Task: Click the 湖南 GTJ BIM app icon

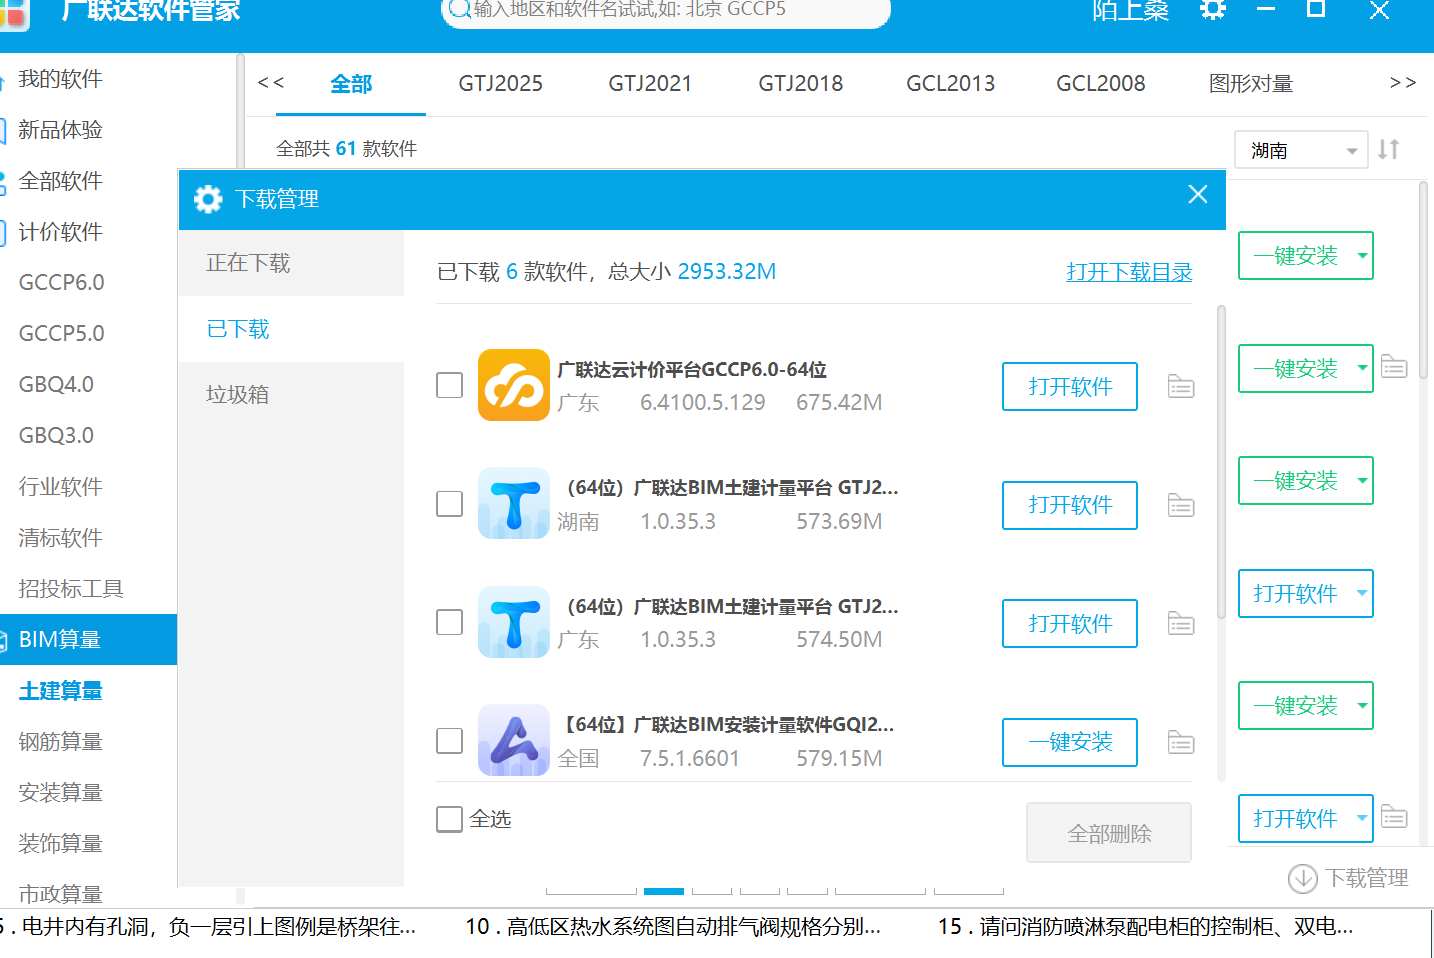Action: [x=514, y=503]
